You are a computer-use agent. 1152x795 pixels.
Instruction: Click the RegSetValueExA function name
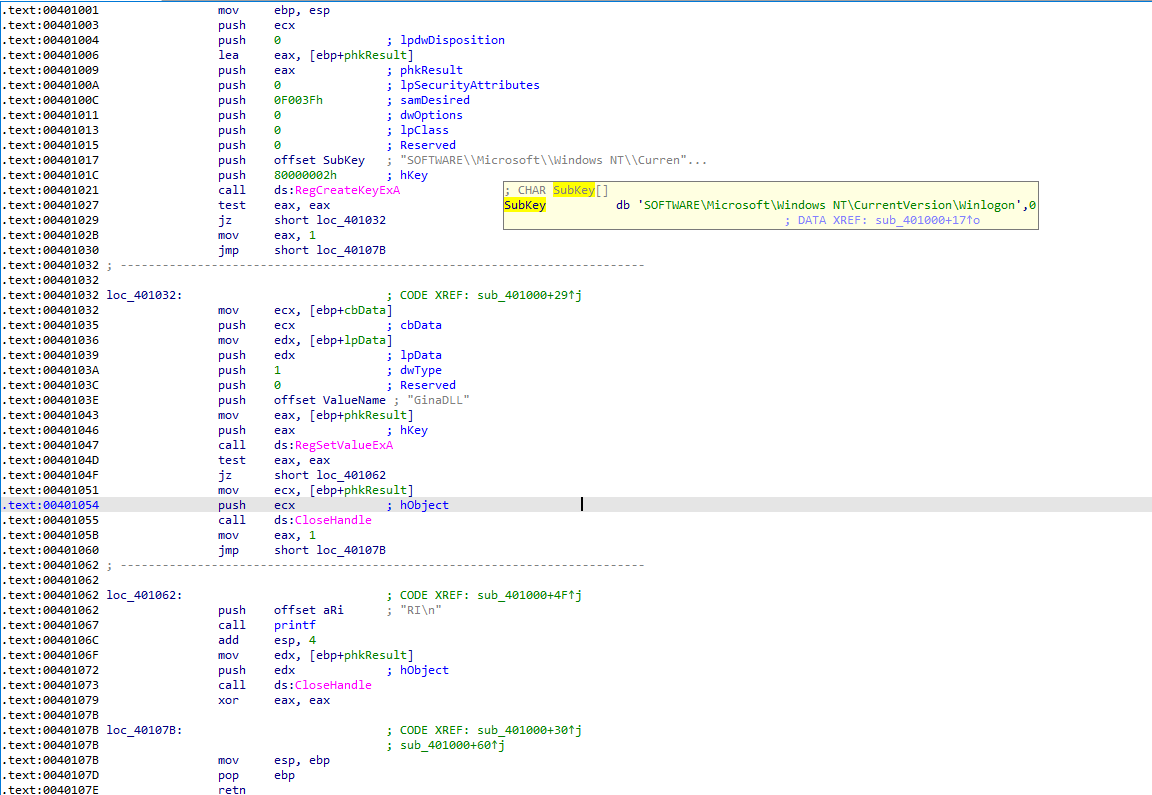click(x=344, y=445)
